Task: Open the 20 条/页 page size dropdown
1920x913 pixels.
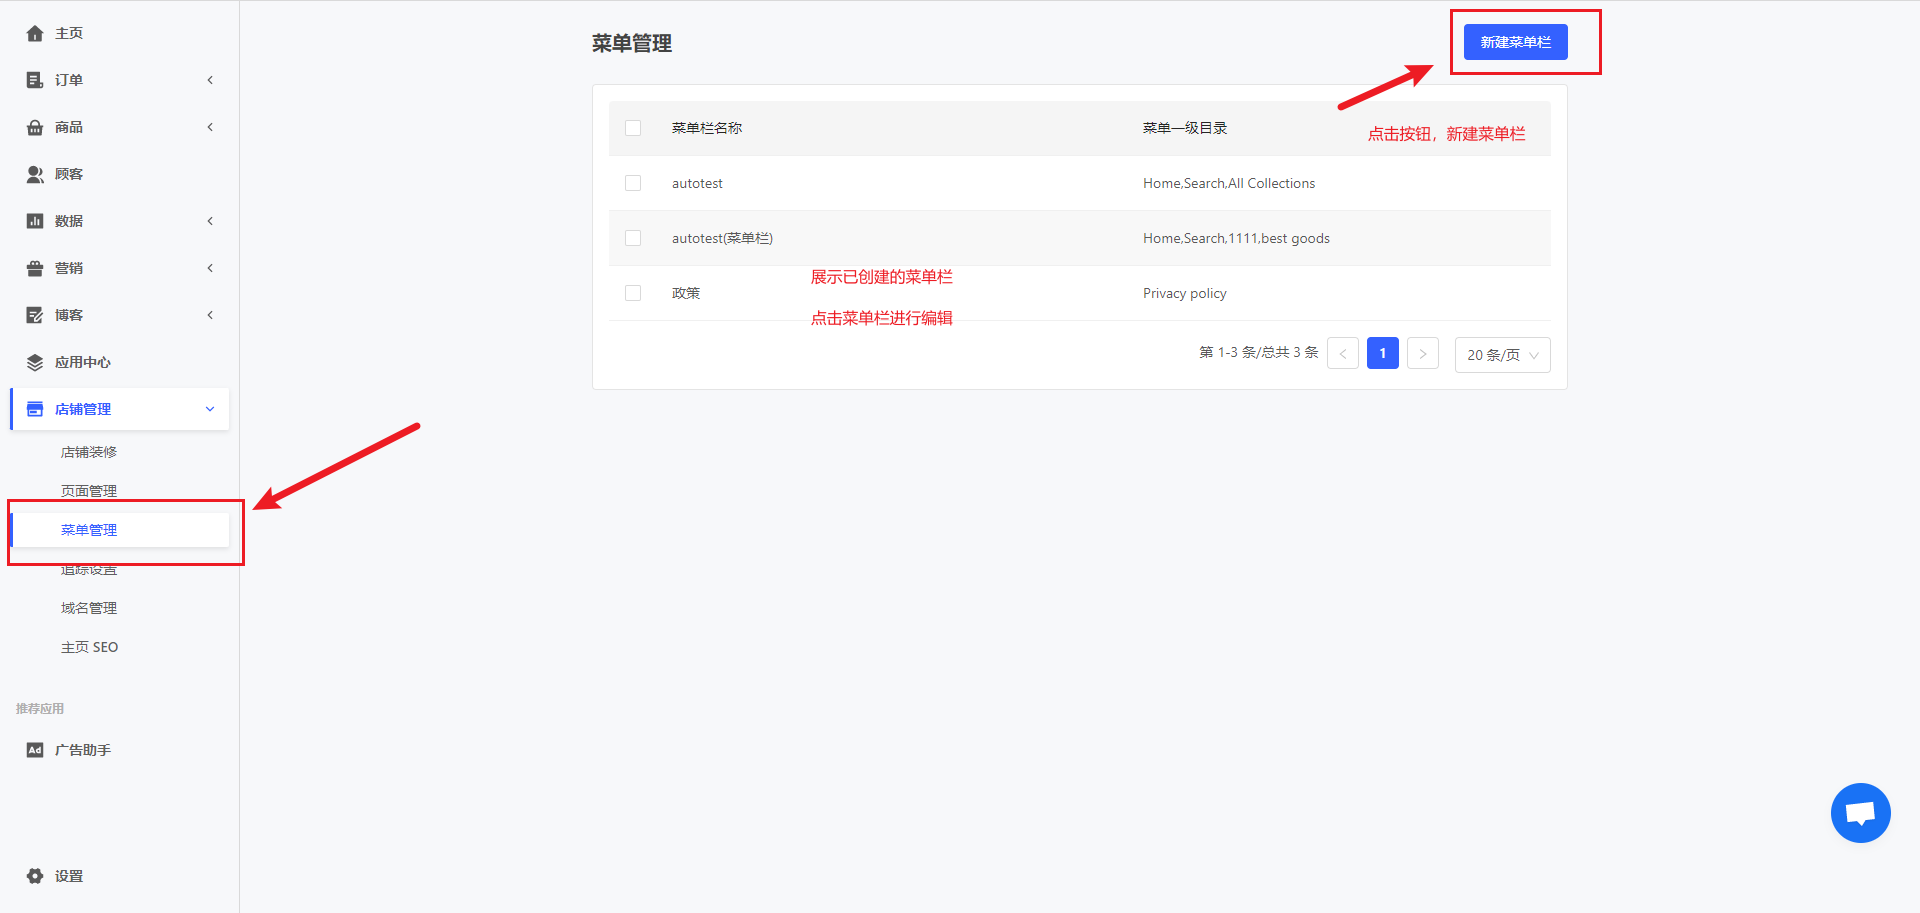Action: coord(1502,355)
